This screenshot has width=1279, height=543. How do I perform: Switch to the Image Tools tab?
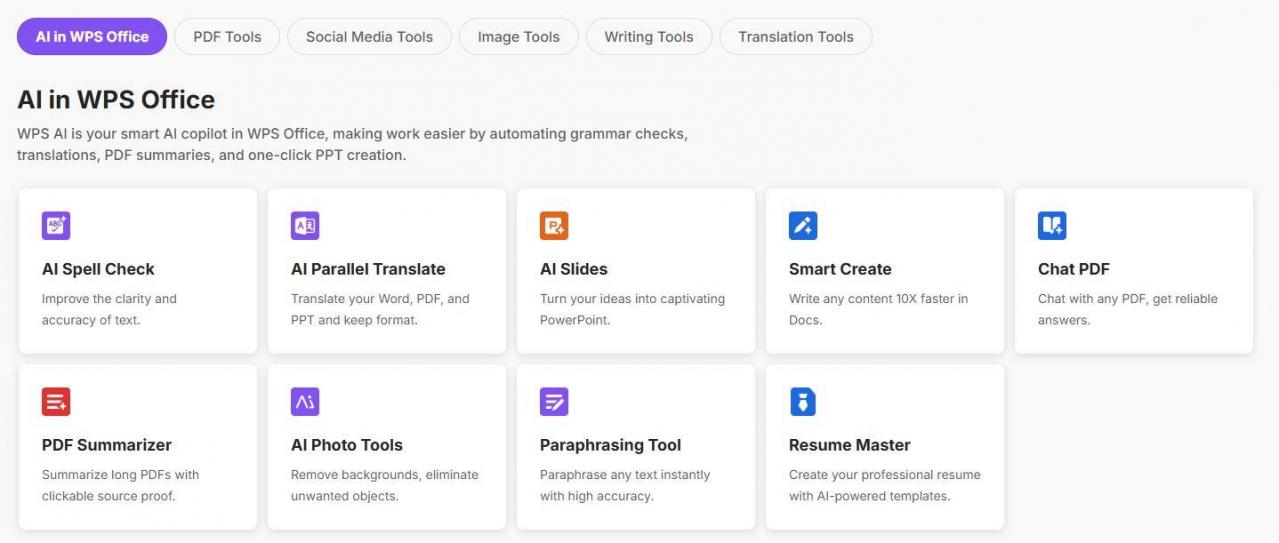point(518,37)
